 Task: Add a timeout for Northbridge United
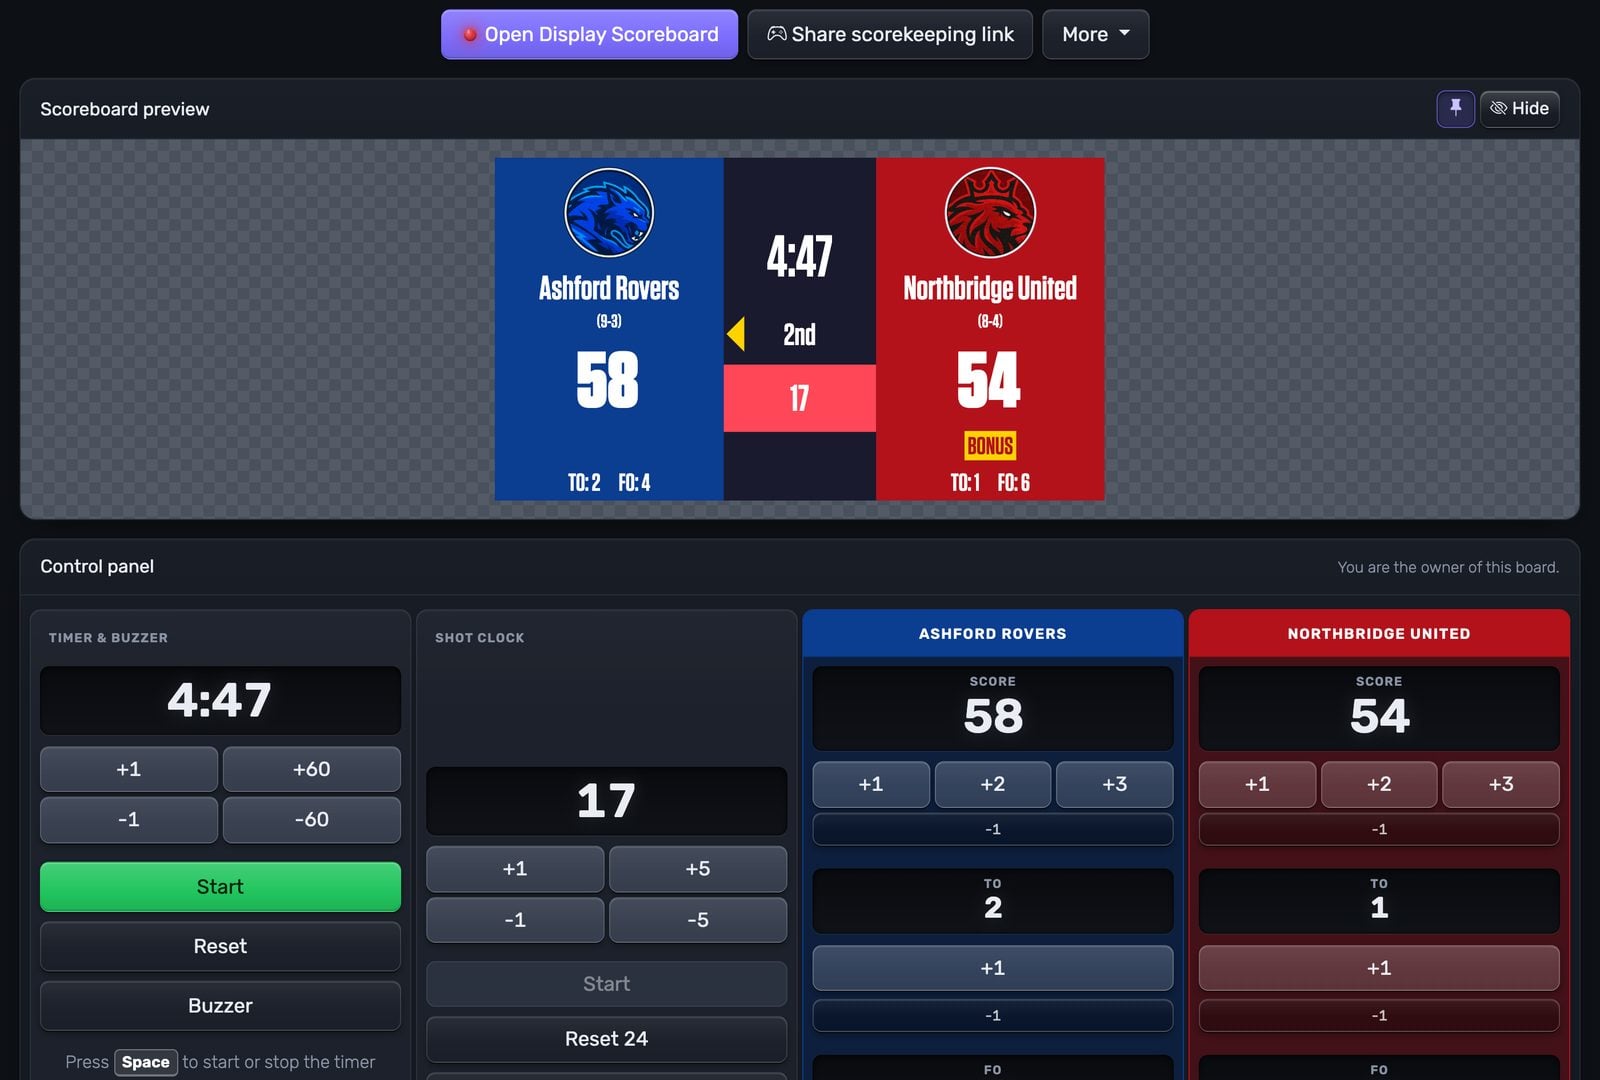pos(1379,968)
